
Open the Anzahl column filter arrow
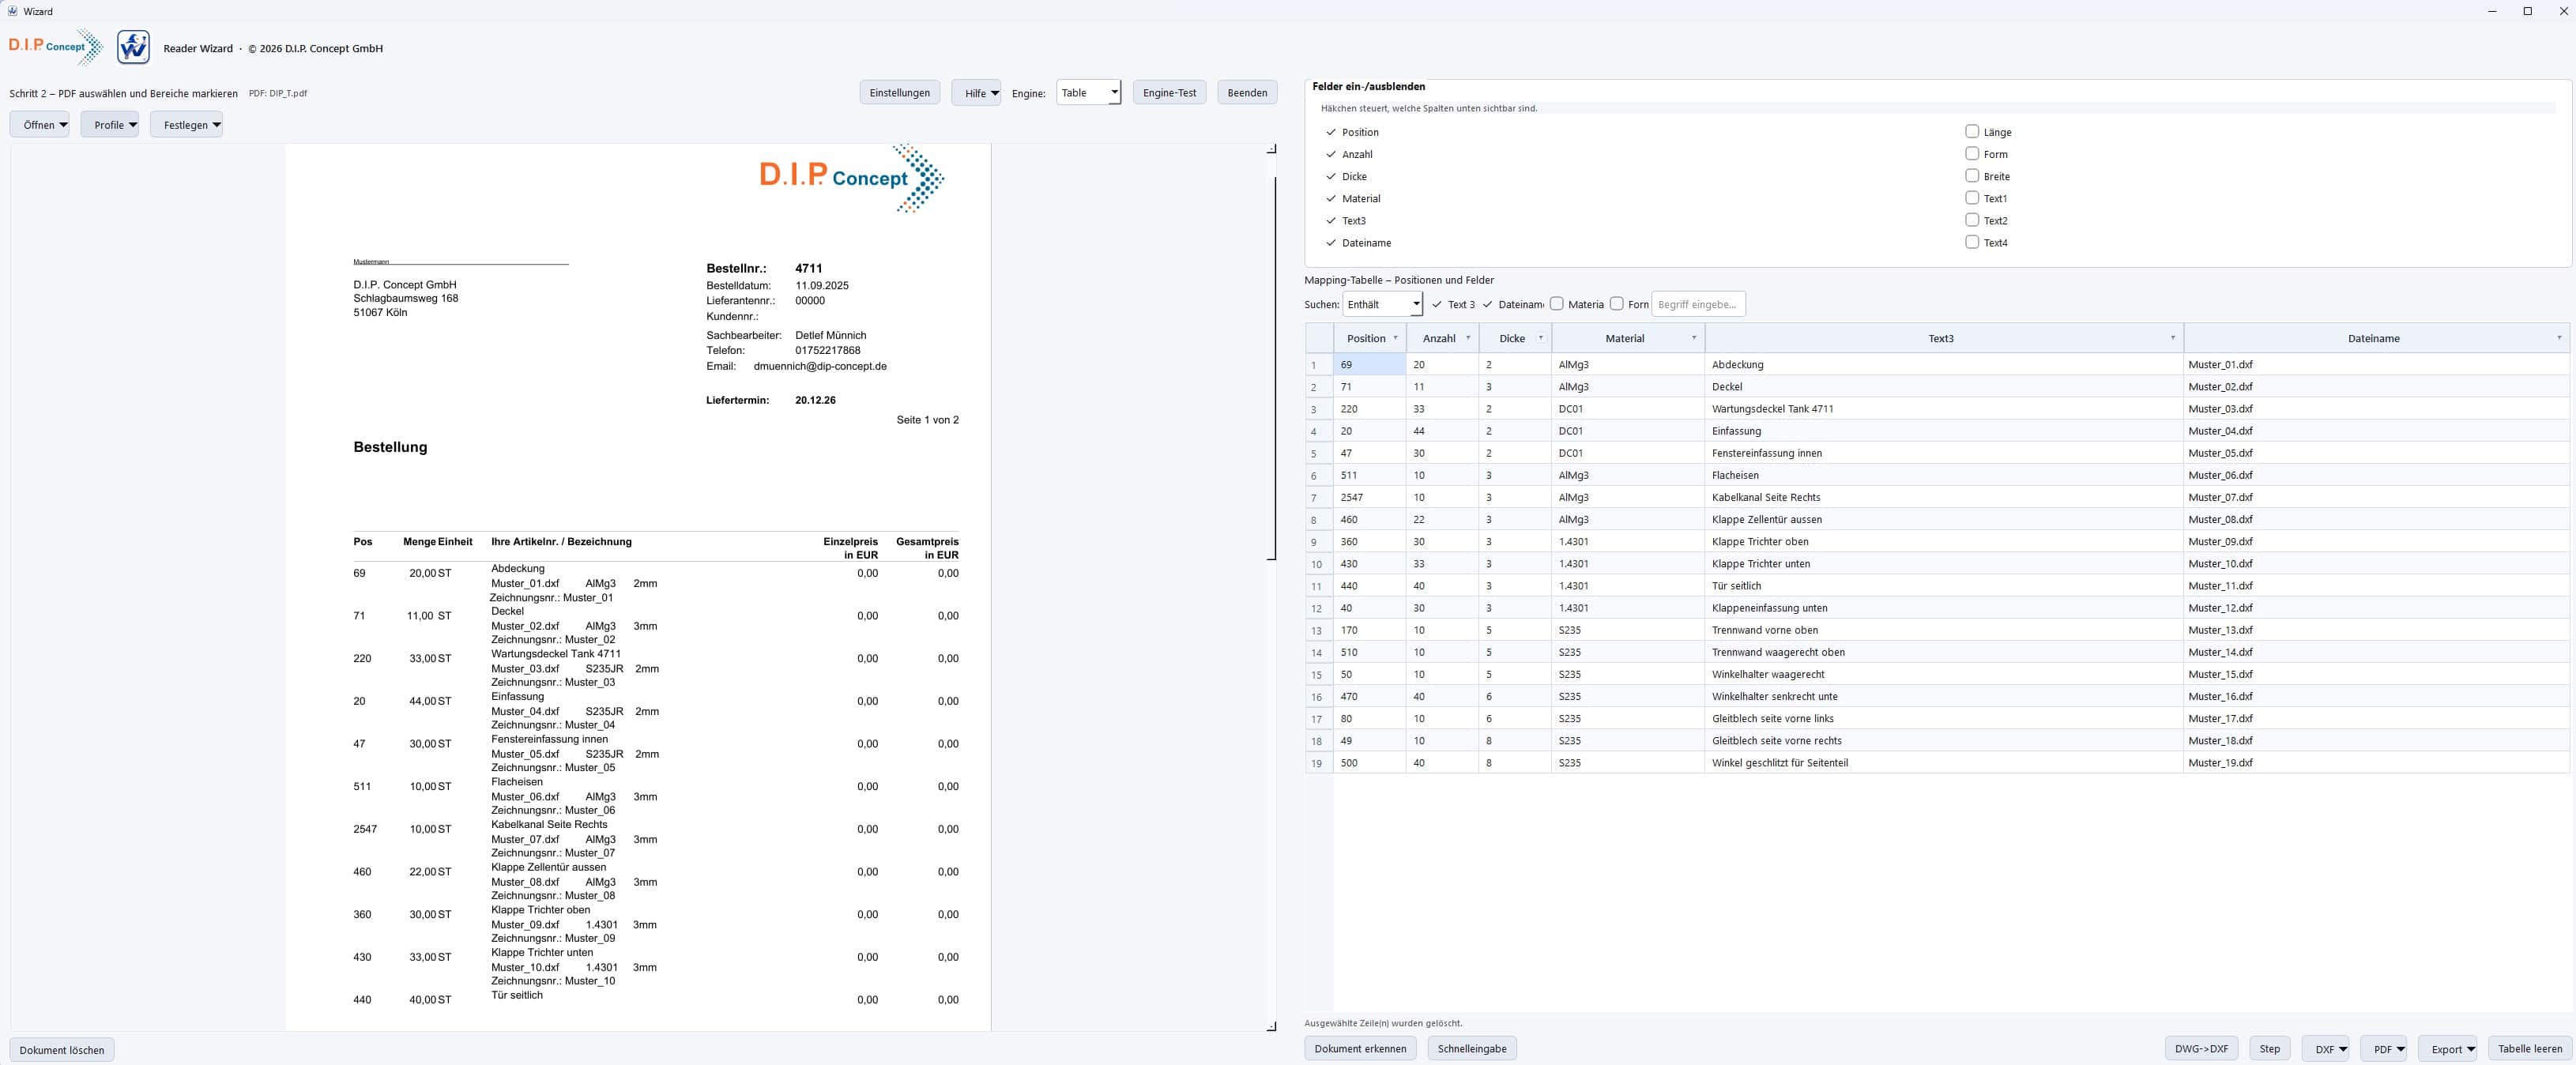pyautogui.click(x=1467, y=338)
